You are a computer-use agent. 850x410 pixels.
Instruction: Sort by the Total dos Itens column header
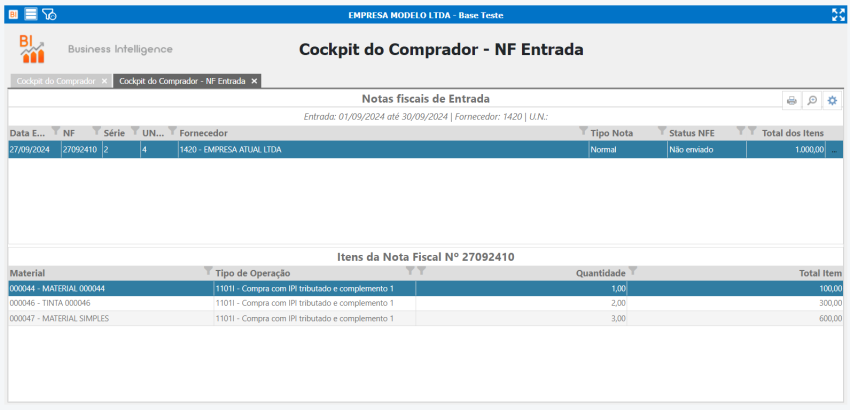point(793,133)
